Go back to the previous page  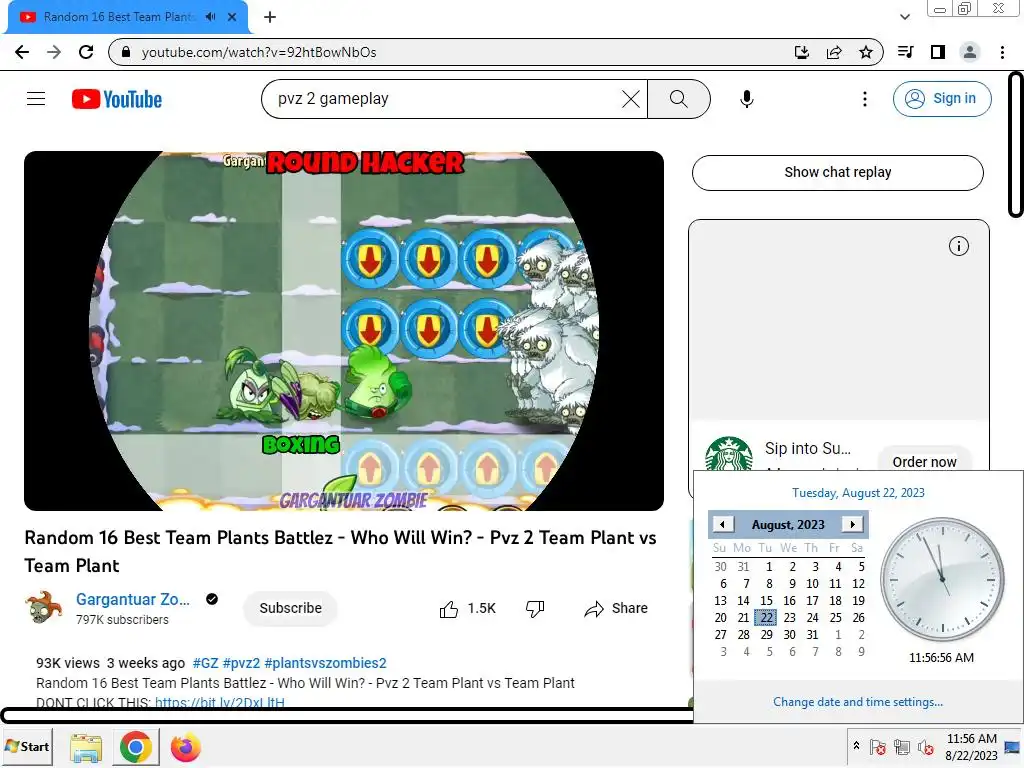pos(22,52)
